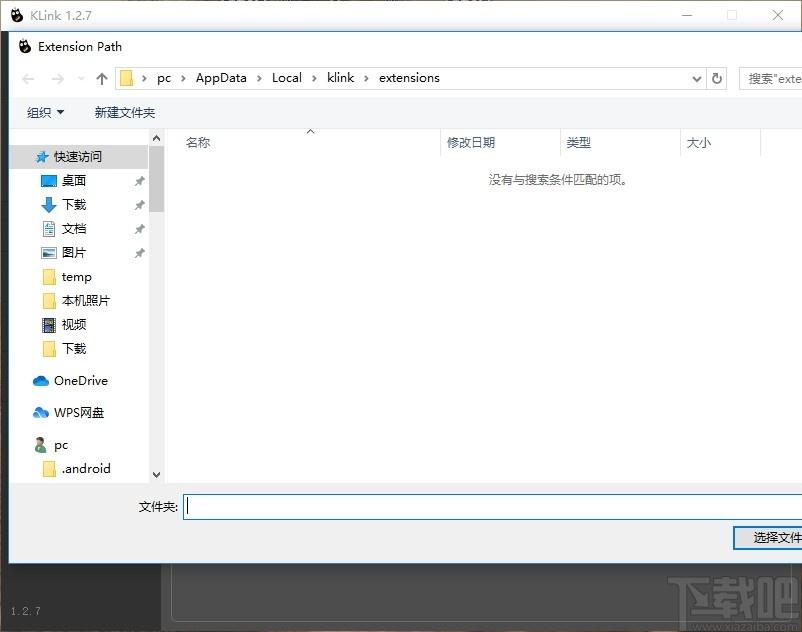Open OneDrive in the navigation pane
Image resolution: width=802 pixels, height=632 pixels.
tap(81, 381)
